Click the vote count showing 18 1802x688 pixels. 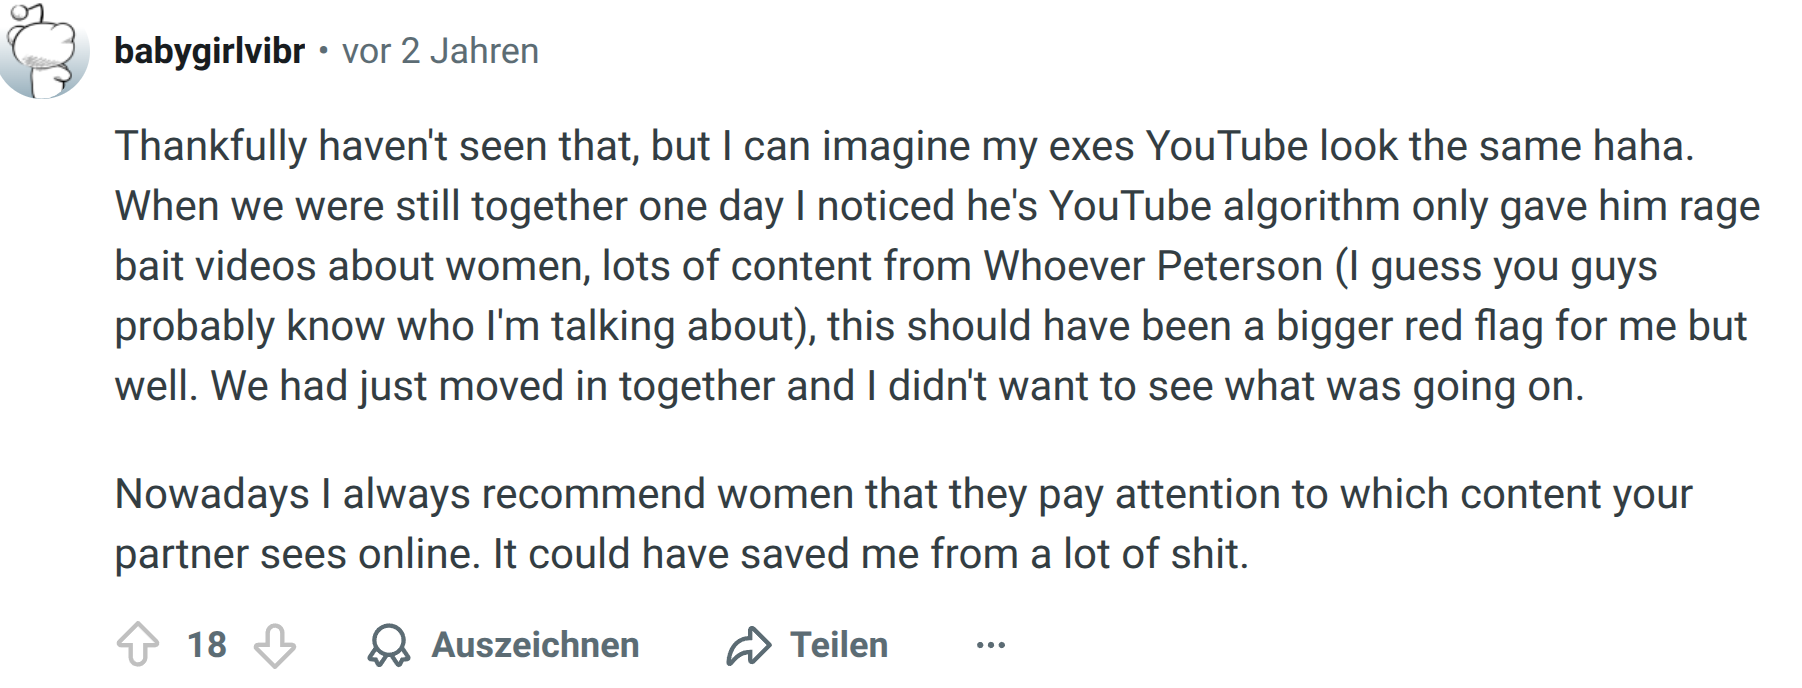tap(207, 645)
